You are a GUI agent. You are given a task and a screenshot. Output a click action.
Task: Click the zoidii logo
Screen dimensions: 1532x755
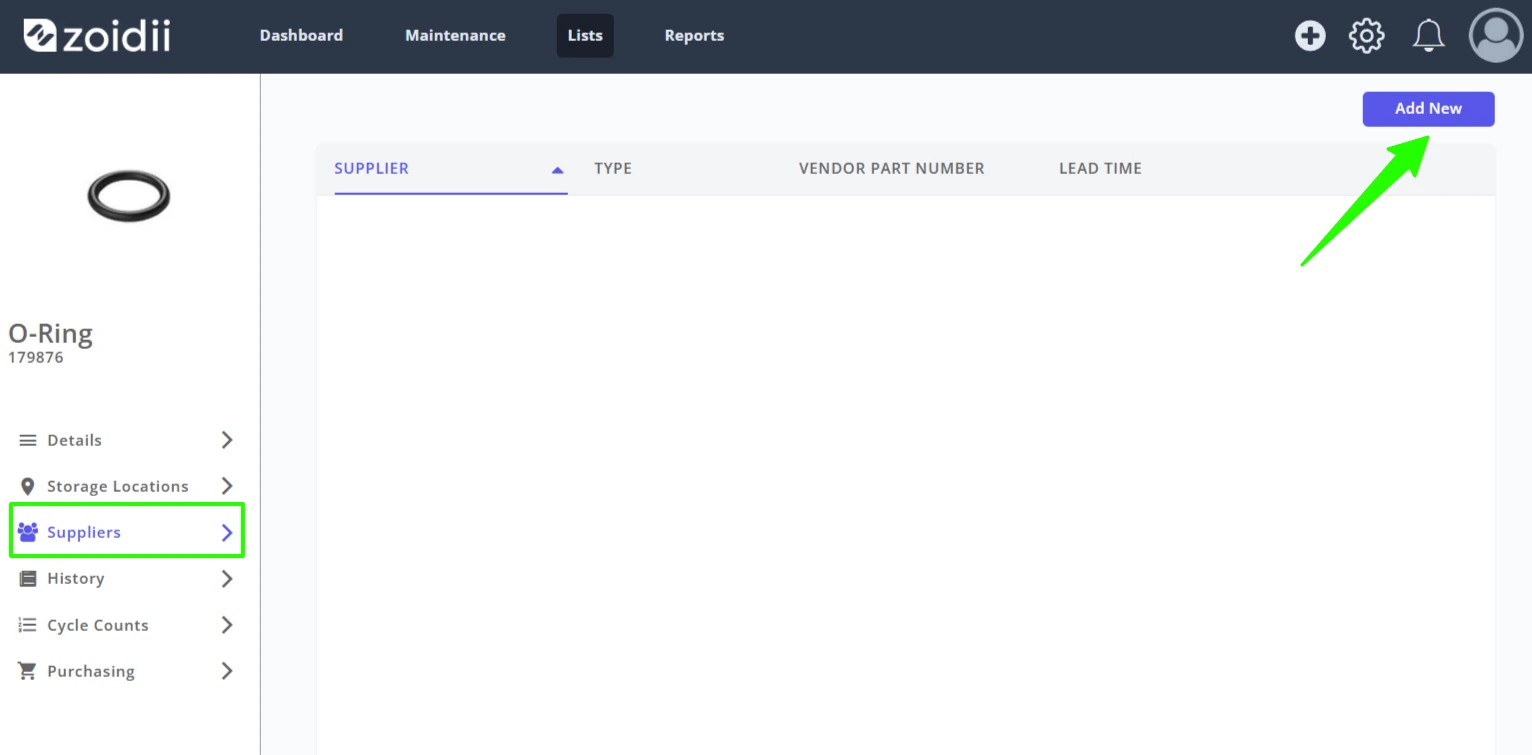[97, 36]
